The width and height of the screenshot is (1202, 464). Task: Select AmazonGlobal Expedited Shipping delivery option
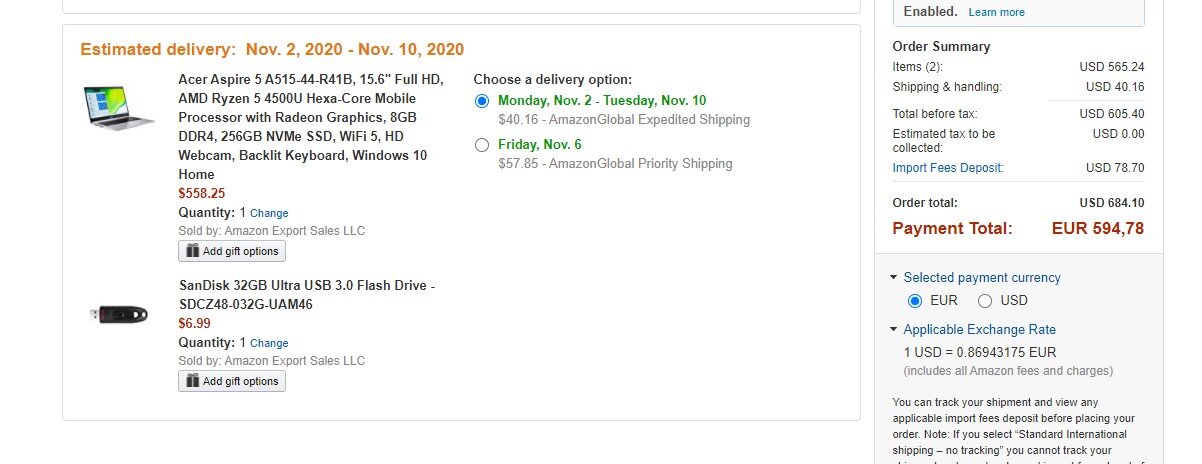click(483, 101)
